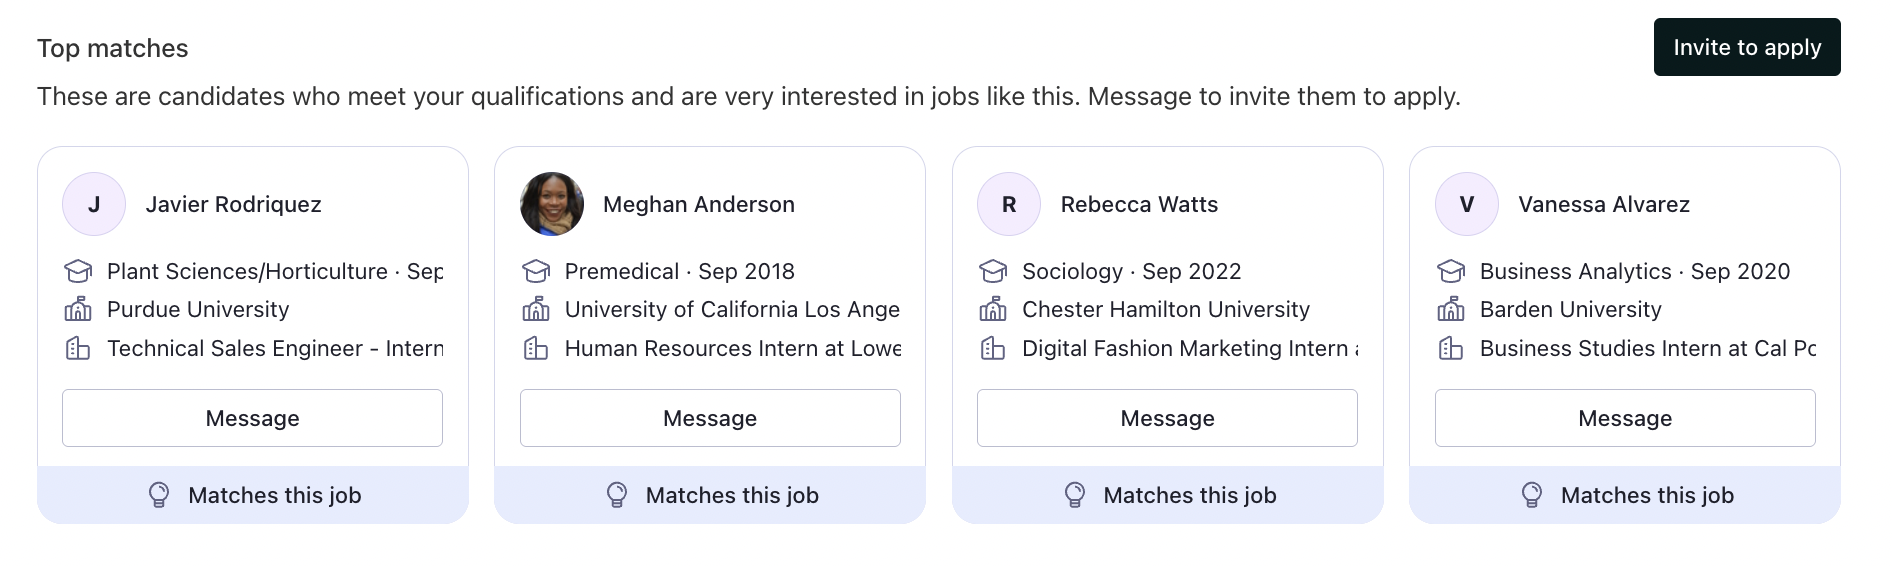
Task: Message Vanessa Alvarez
Action: tap(1625, 418)
